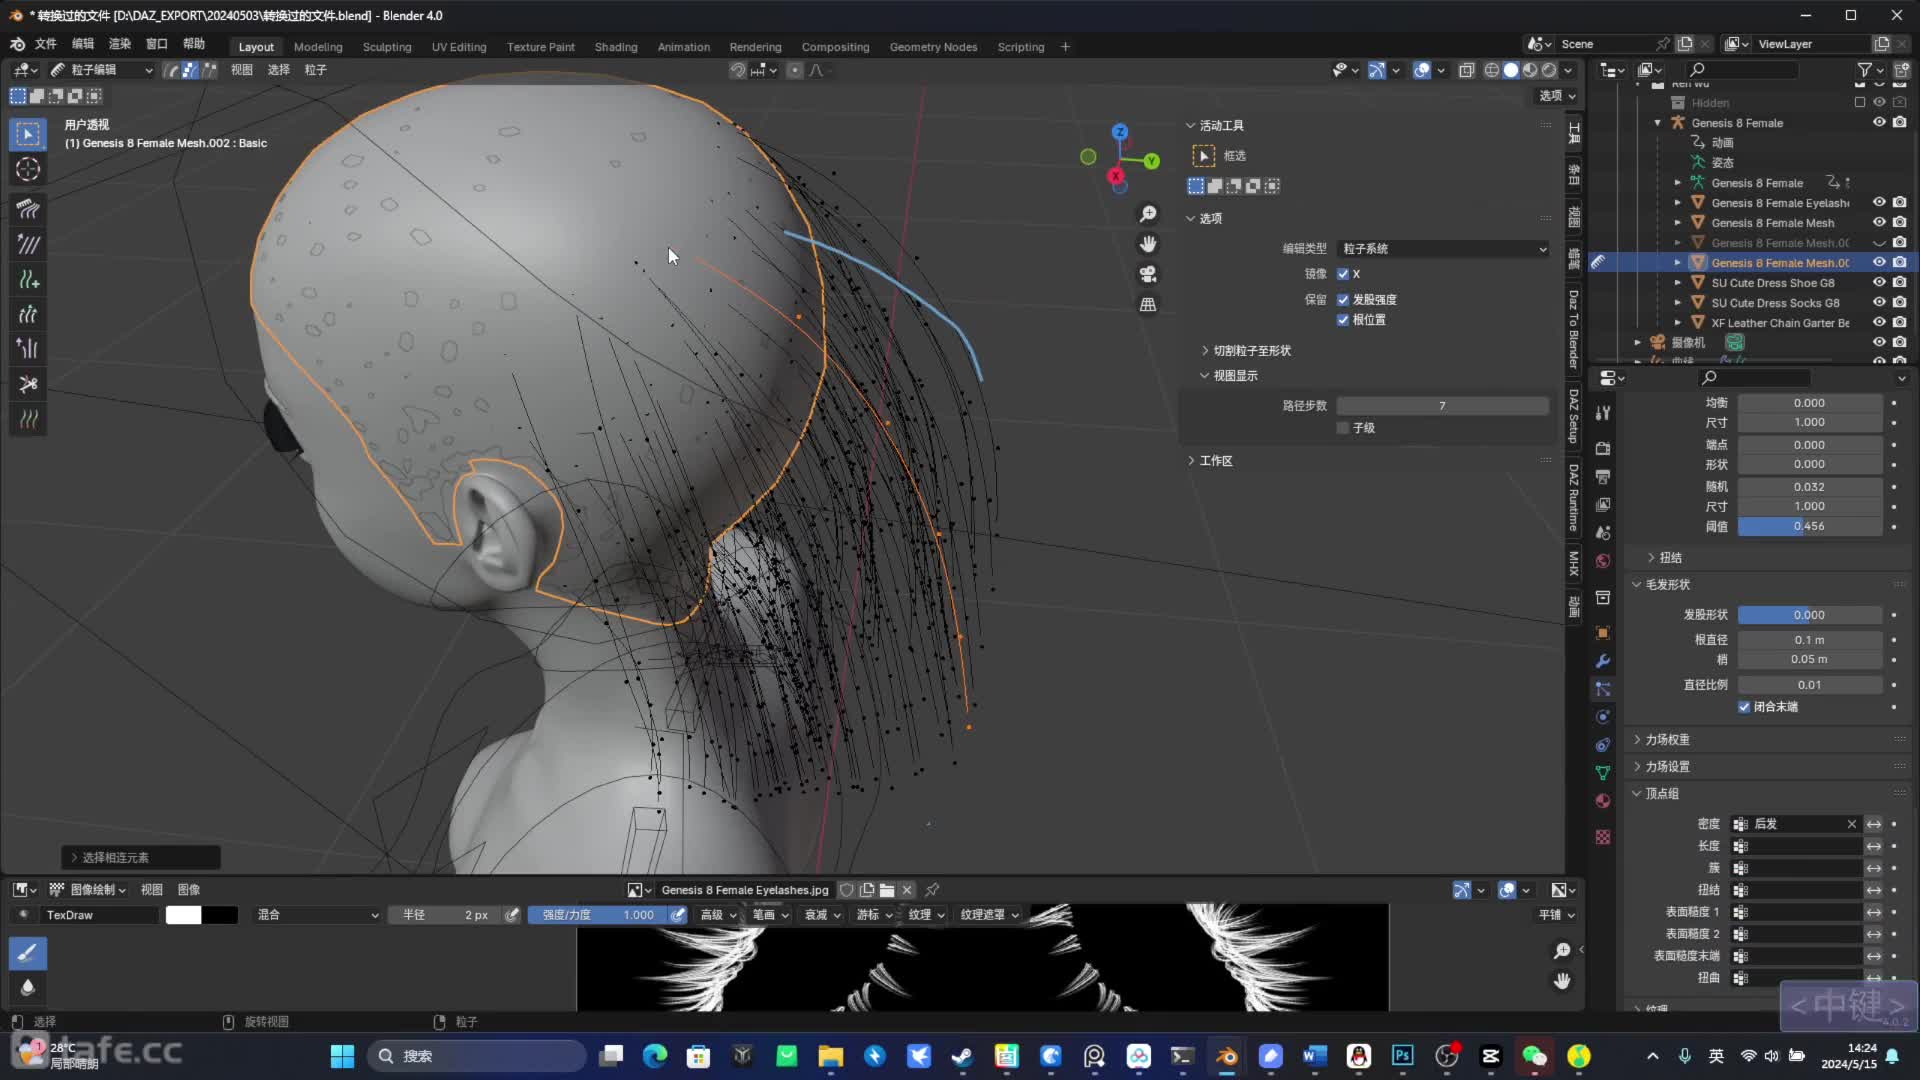Select the 3D cursor tool
Viewport: 1920px width, 1080px height.
[28, 169]
